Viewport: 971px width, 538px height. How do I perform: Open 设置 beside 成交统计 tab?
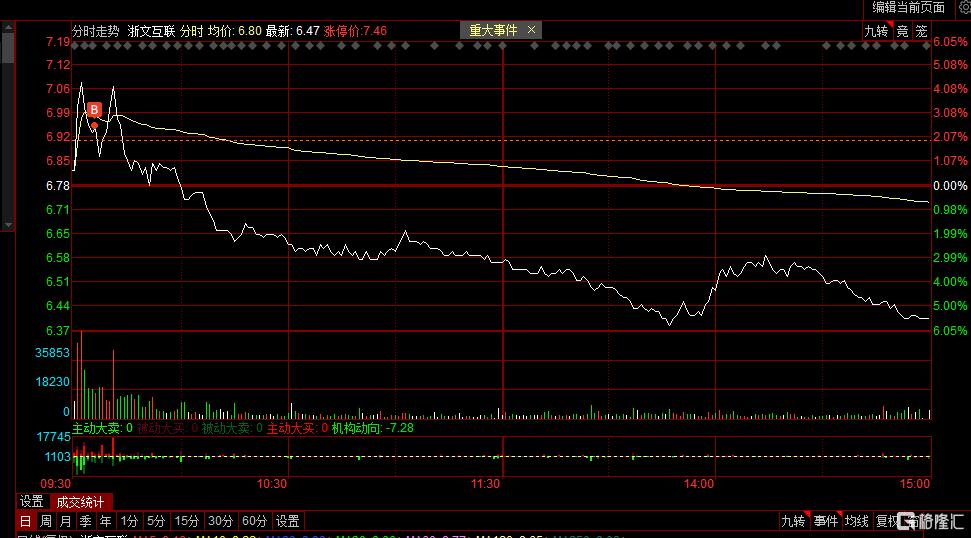(32, 501)
